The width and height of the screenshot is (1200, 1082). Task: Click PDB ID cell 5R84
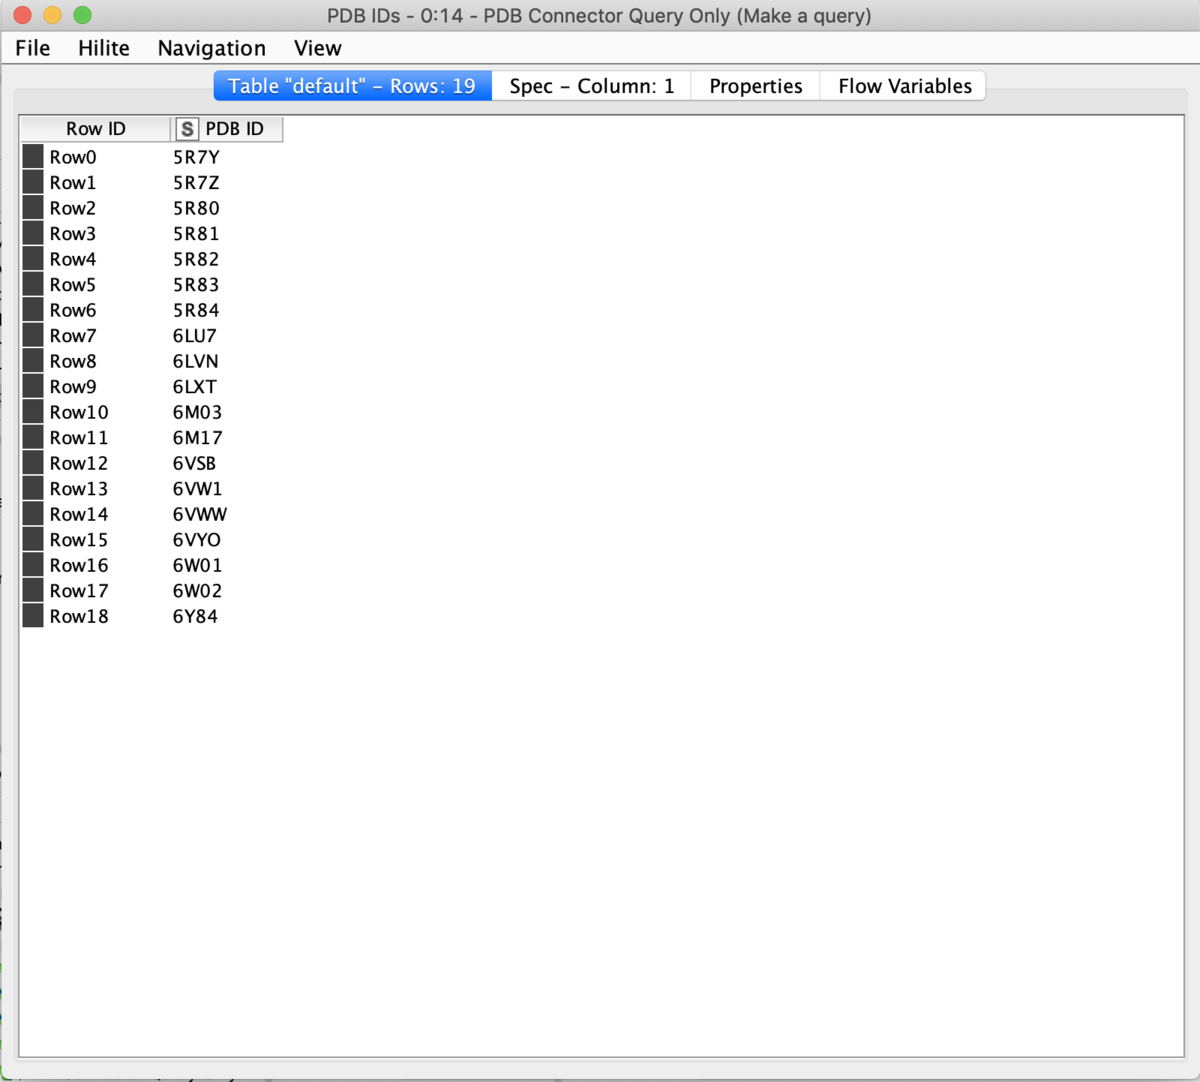coord(196,310)
